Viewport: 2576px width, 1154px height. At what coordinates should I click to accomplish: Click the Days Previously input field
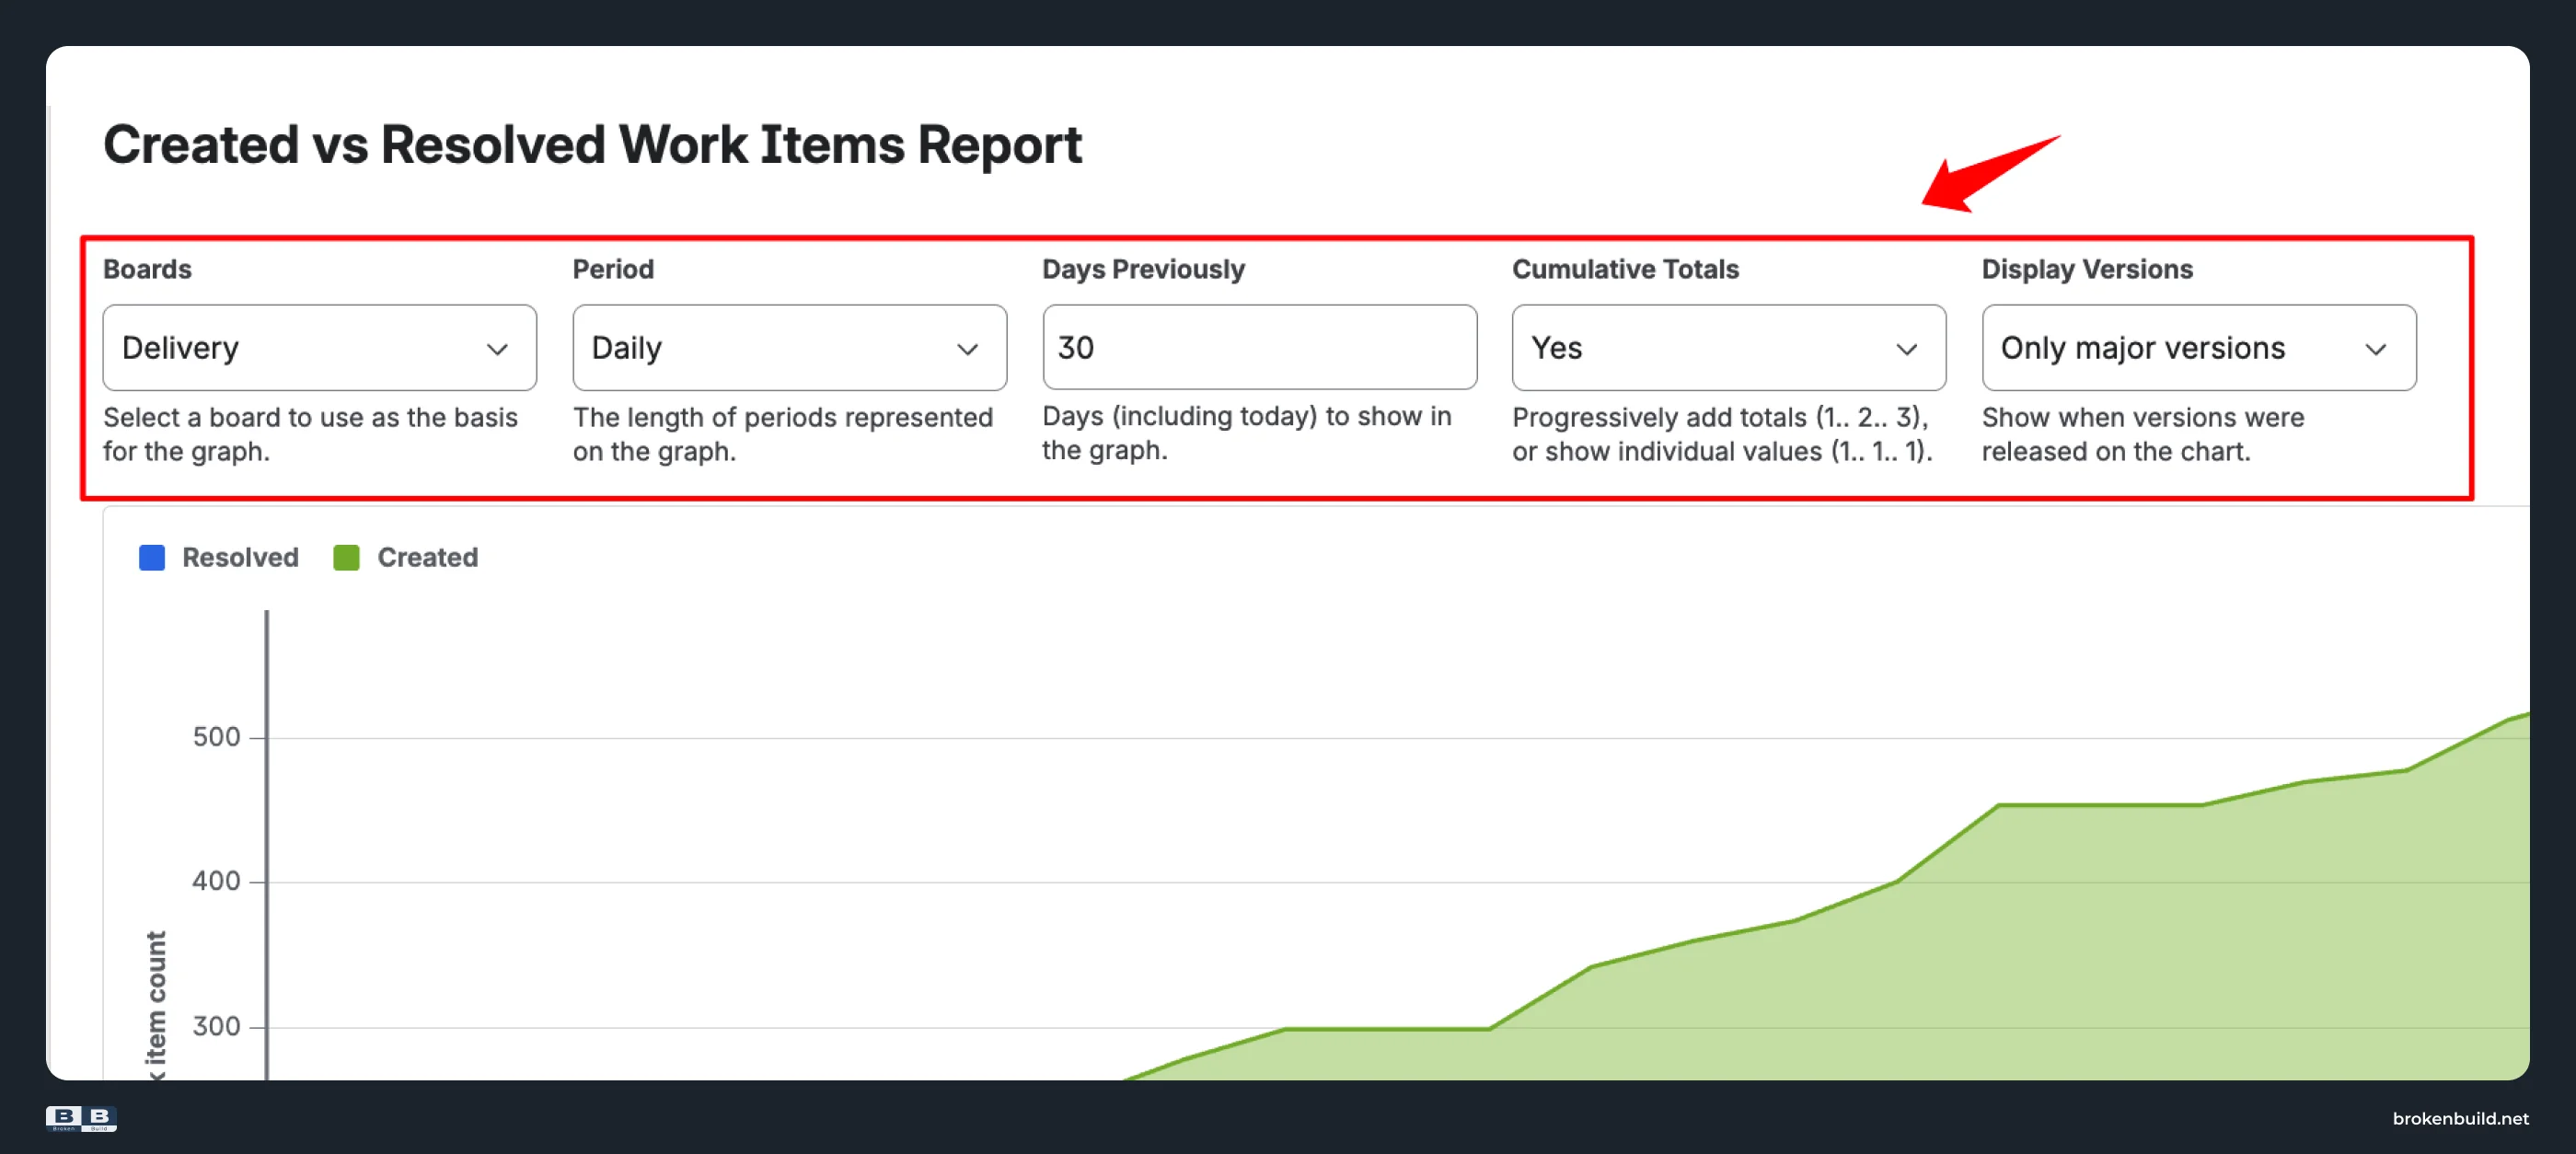point(1259,347)
